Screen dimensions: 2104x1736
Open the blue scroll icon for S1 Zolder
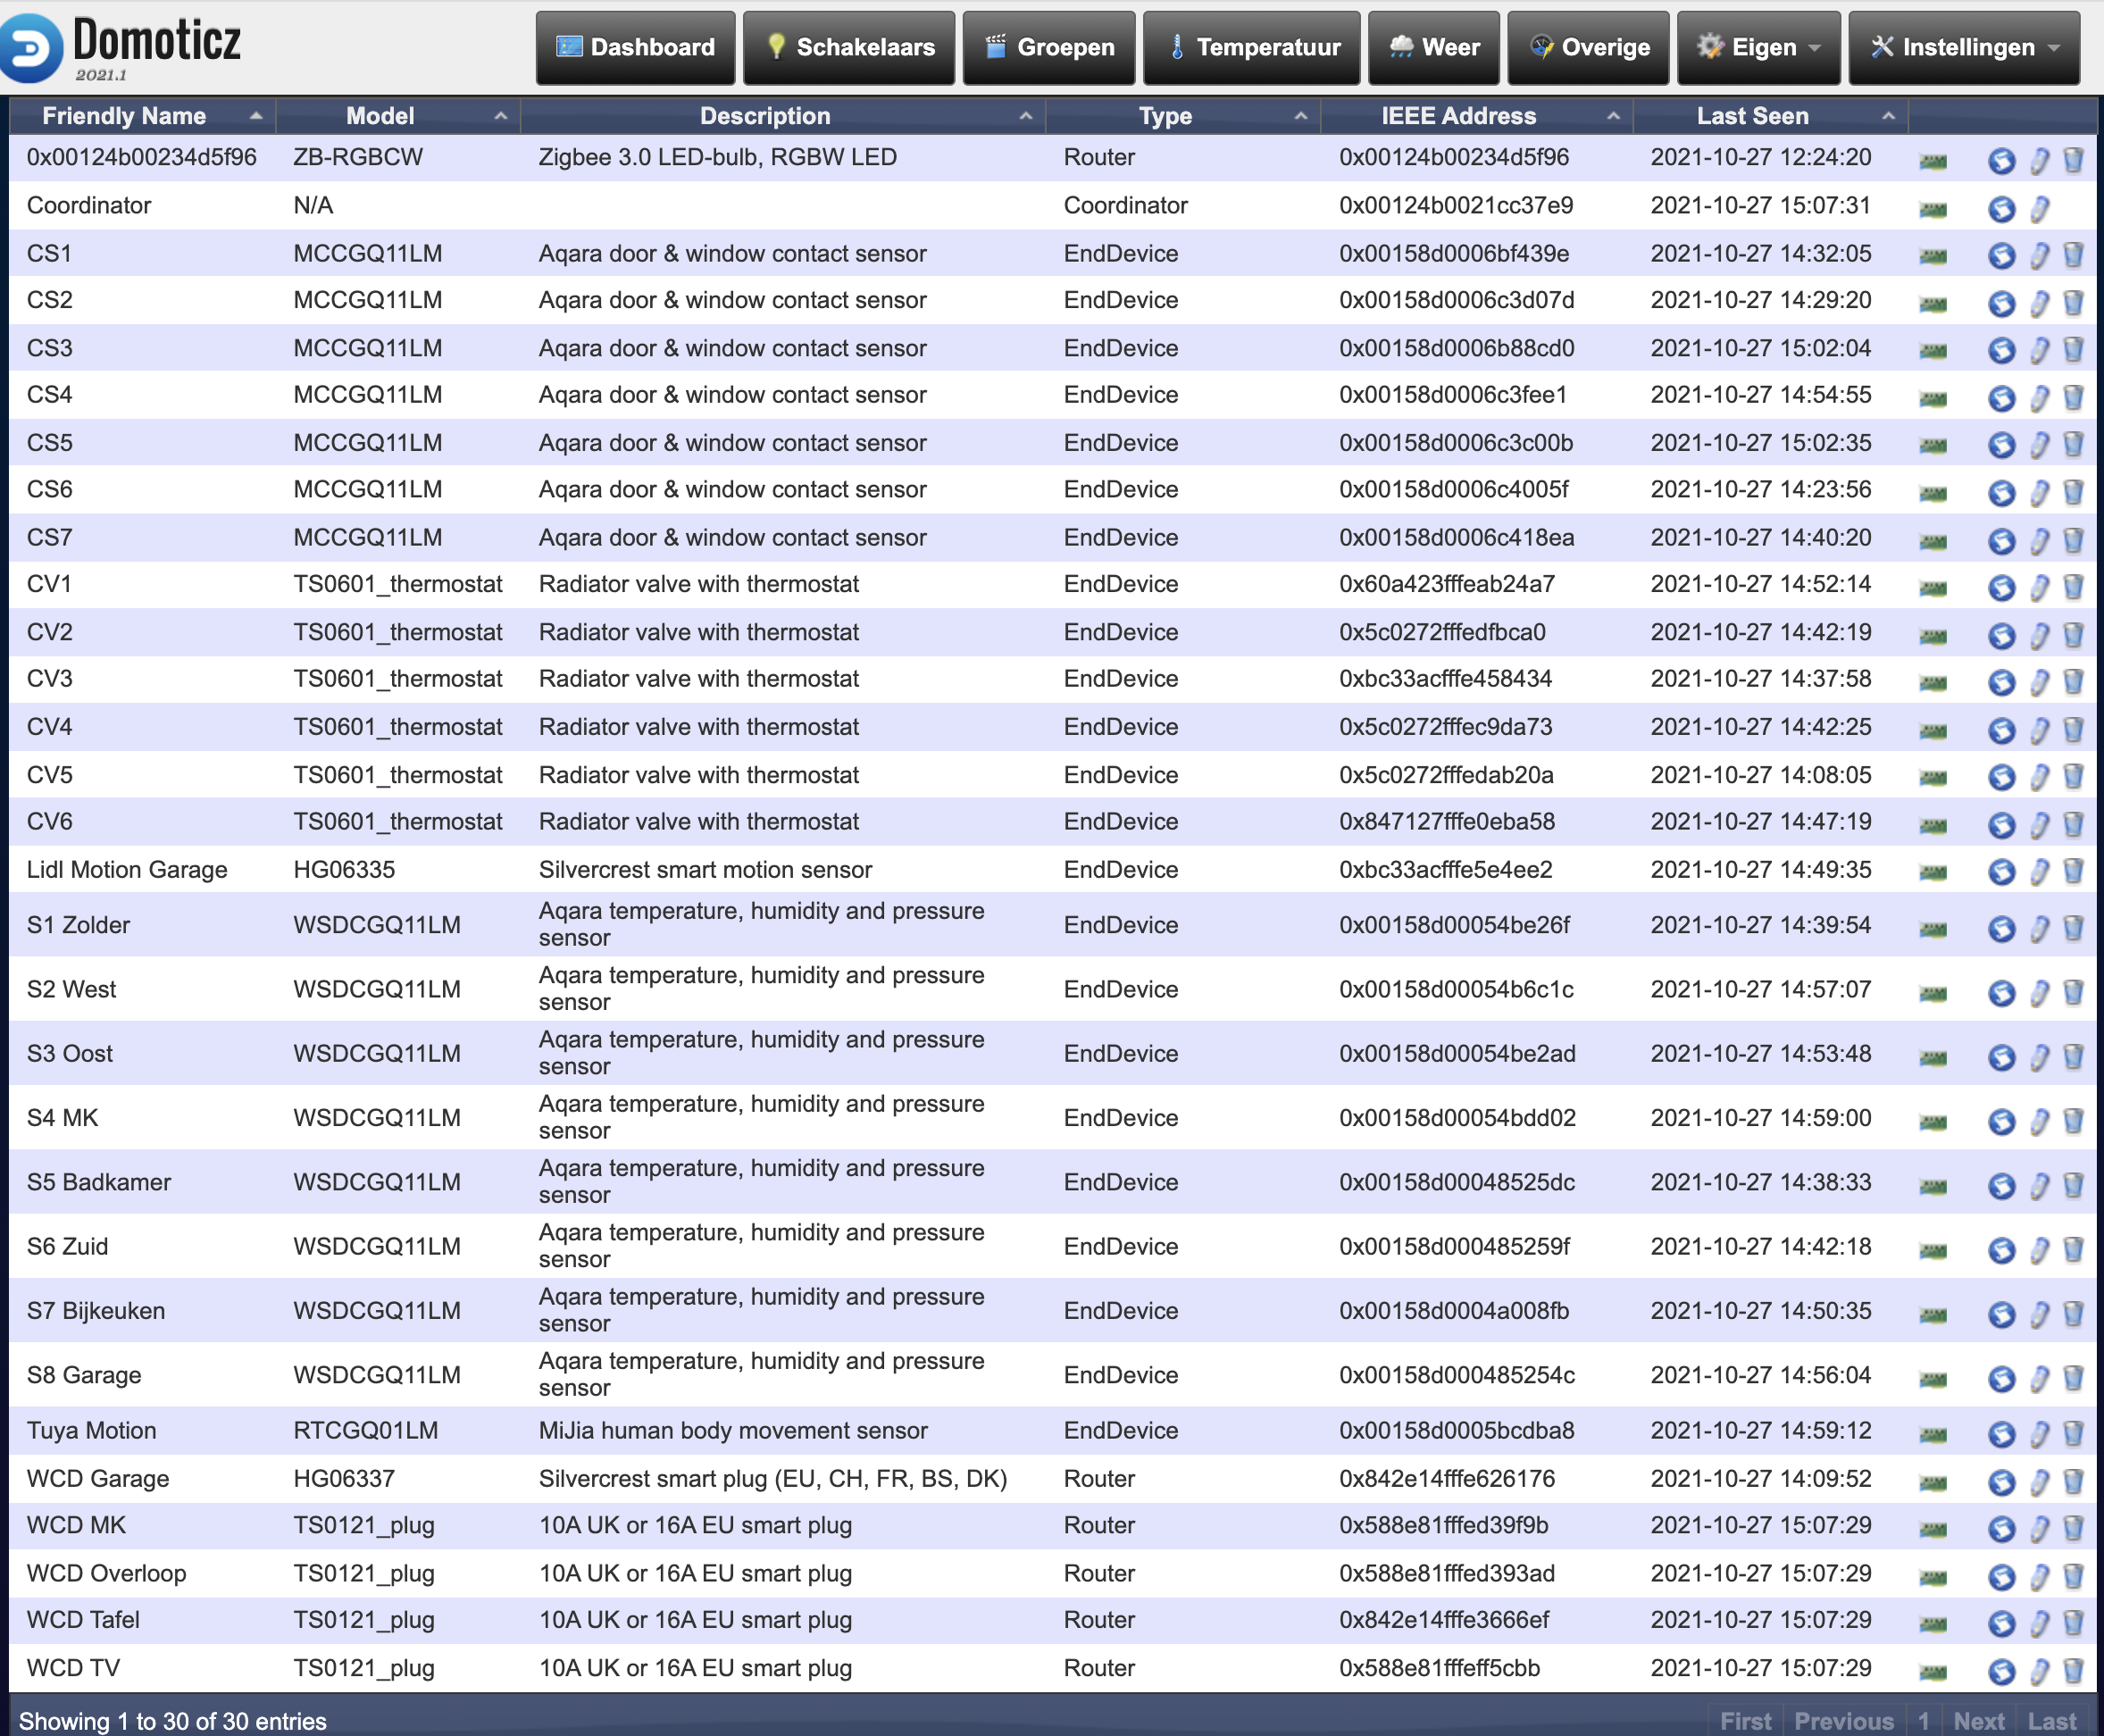pyautogui.click(x=2001, y=928)
